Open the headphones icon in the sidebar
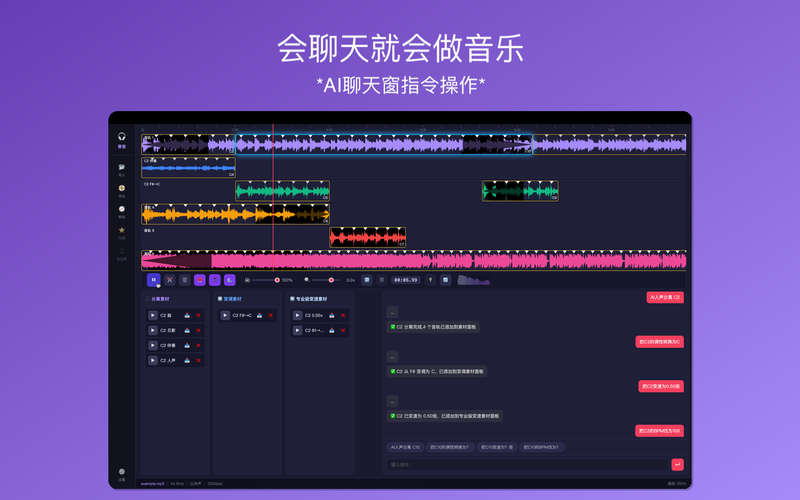This screenshot has width=800, height=500. 121,139
